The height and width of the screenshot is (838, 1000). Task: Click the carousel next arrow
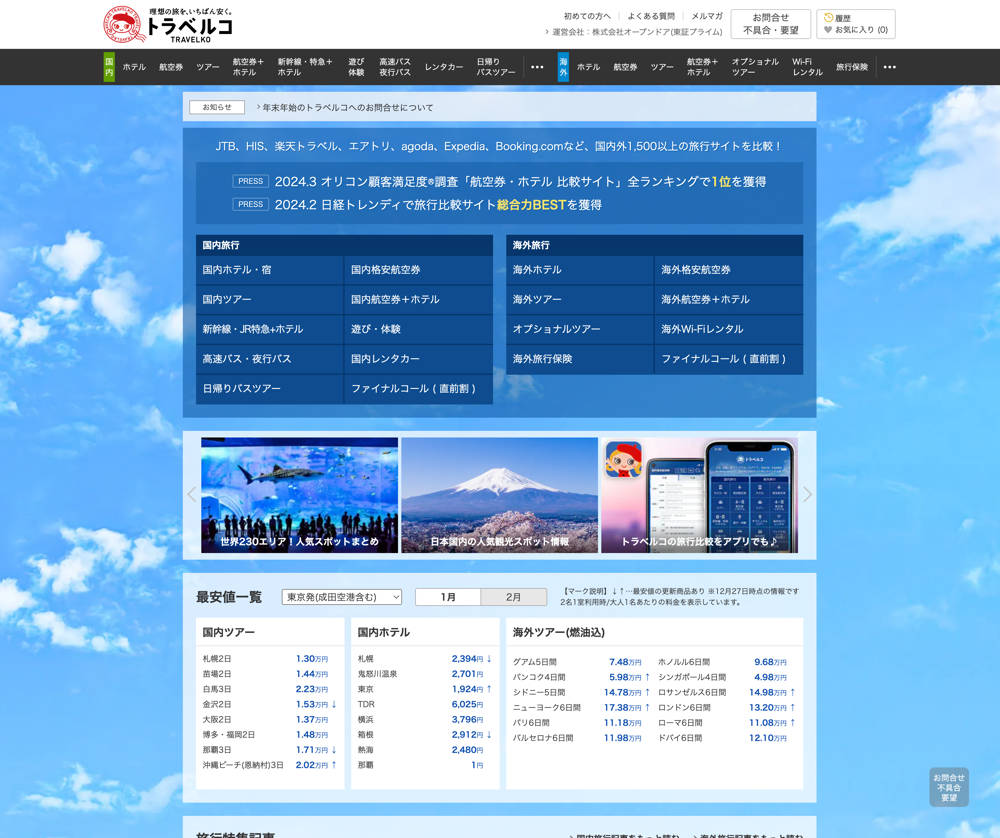807,494
